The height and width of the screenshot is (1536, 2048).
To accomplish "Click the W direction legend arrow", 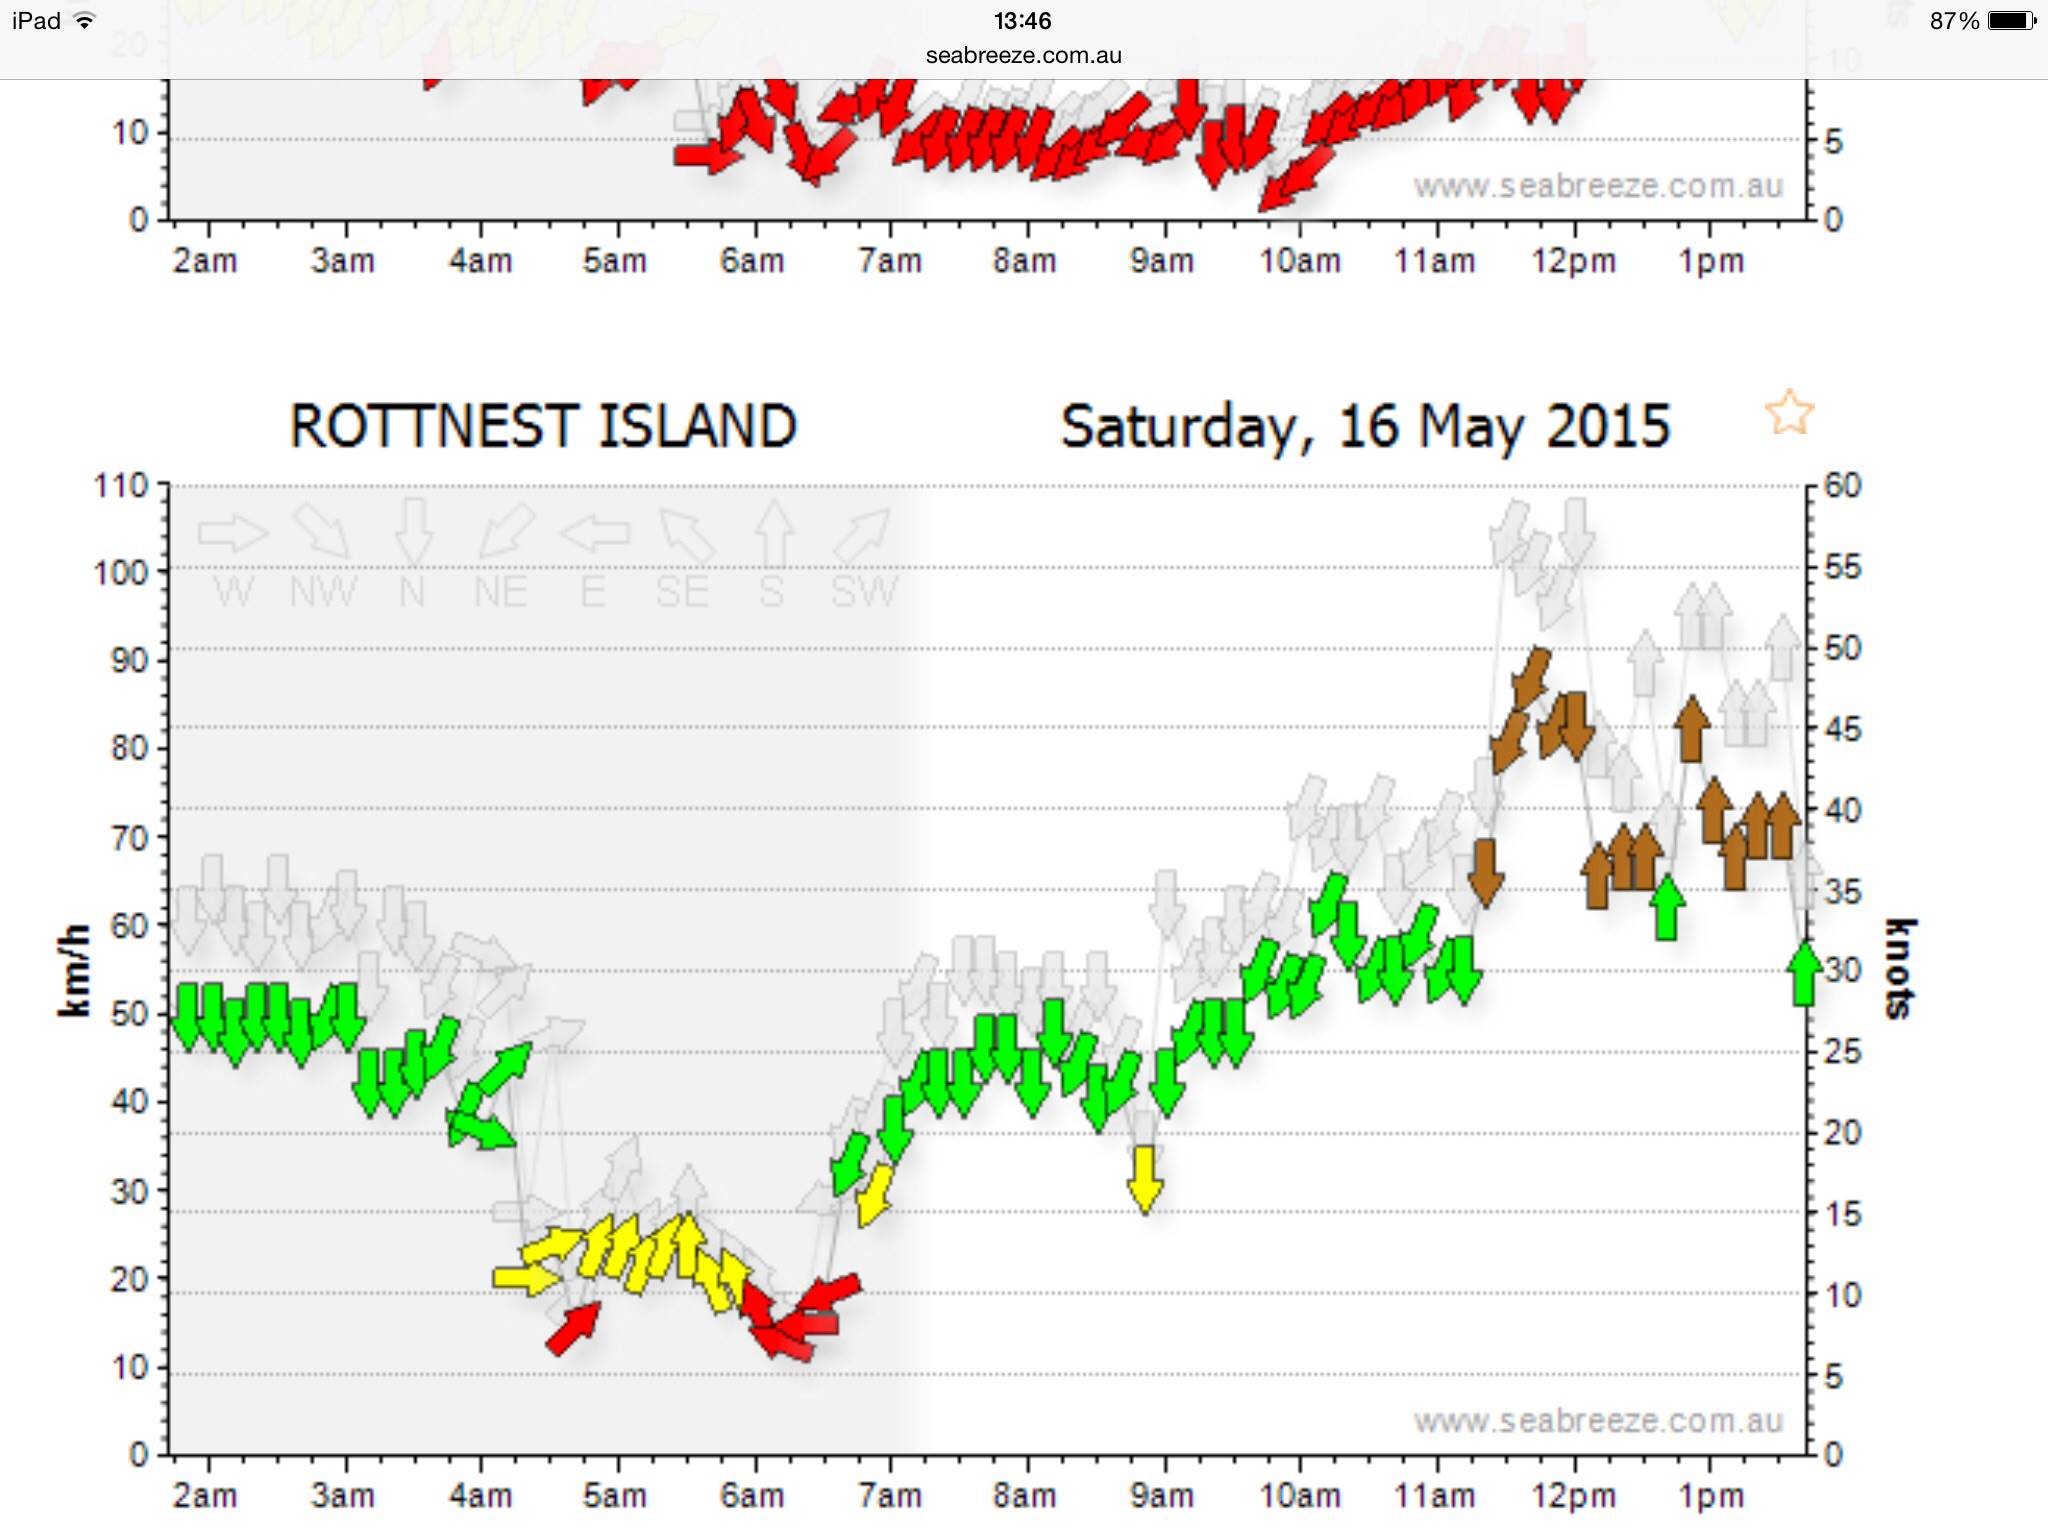I will 233,533.
